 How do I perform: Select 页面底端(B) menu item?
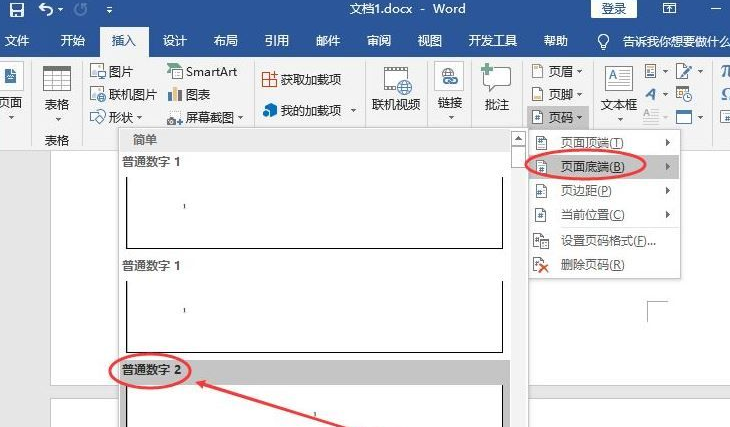604,167
